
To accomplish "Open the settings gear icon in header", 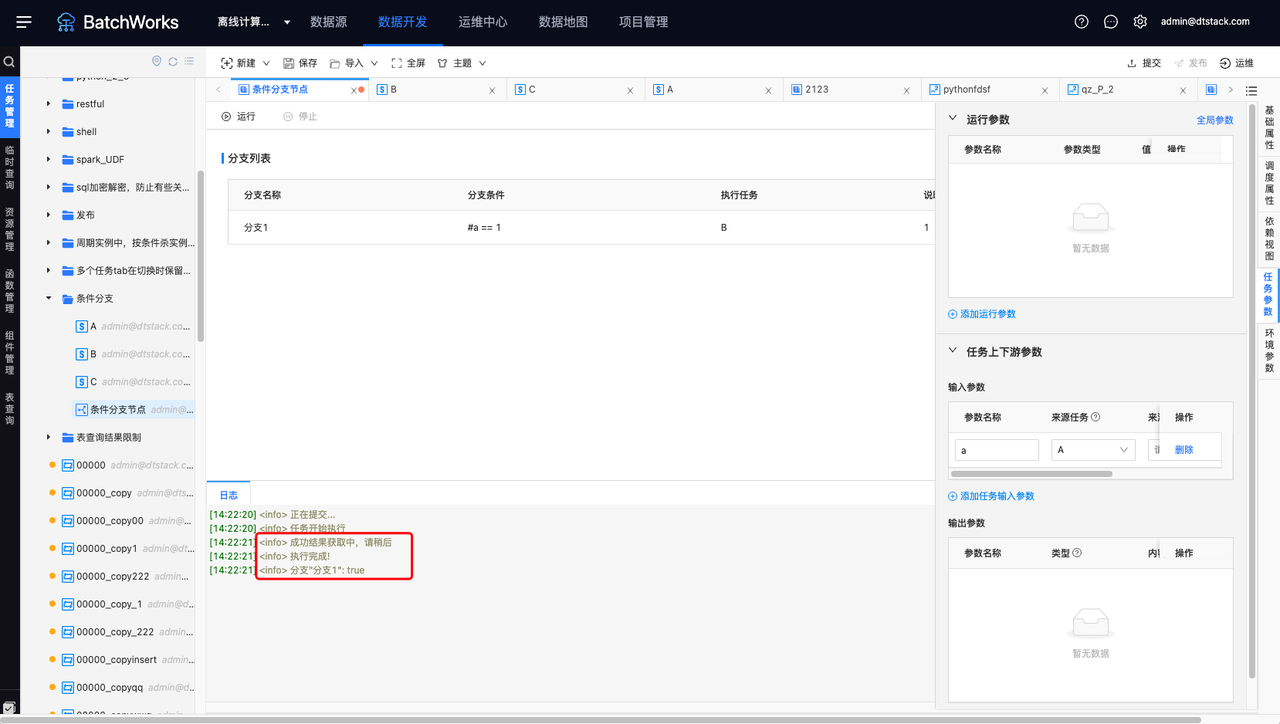I will pos(1140,22).
